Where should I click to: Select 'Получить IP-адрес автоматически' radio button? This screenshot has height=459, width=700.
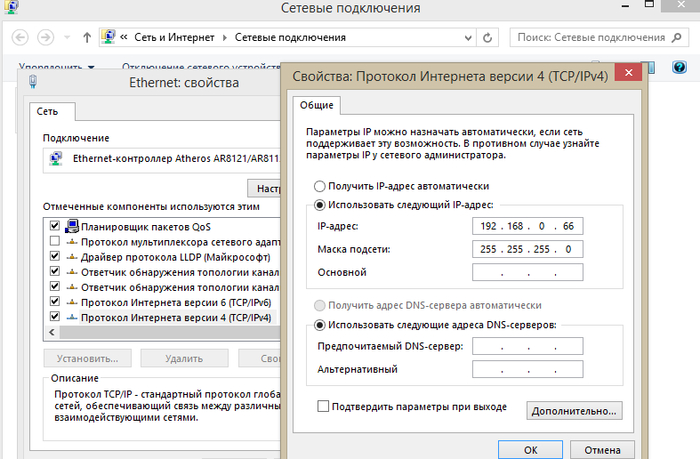click(320, 186)
